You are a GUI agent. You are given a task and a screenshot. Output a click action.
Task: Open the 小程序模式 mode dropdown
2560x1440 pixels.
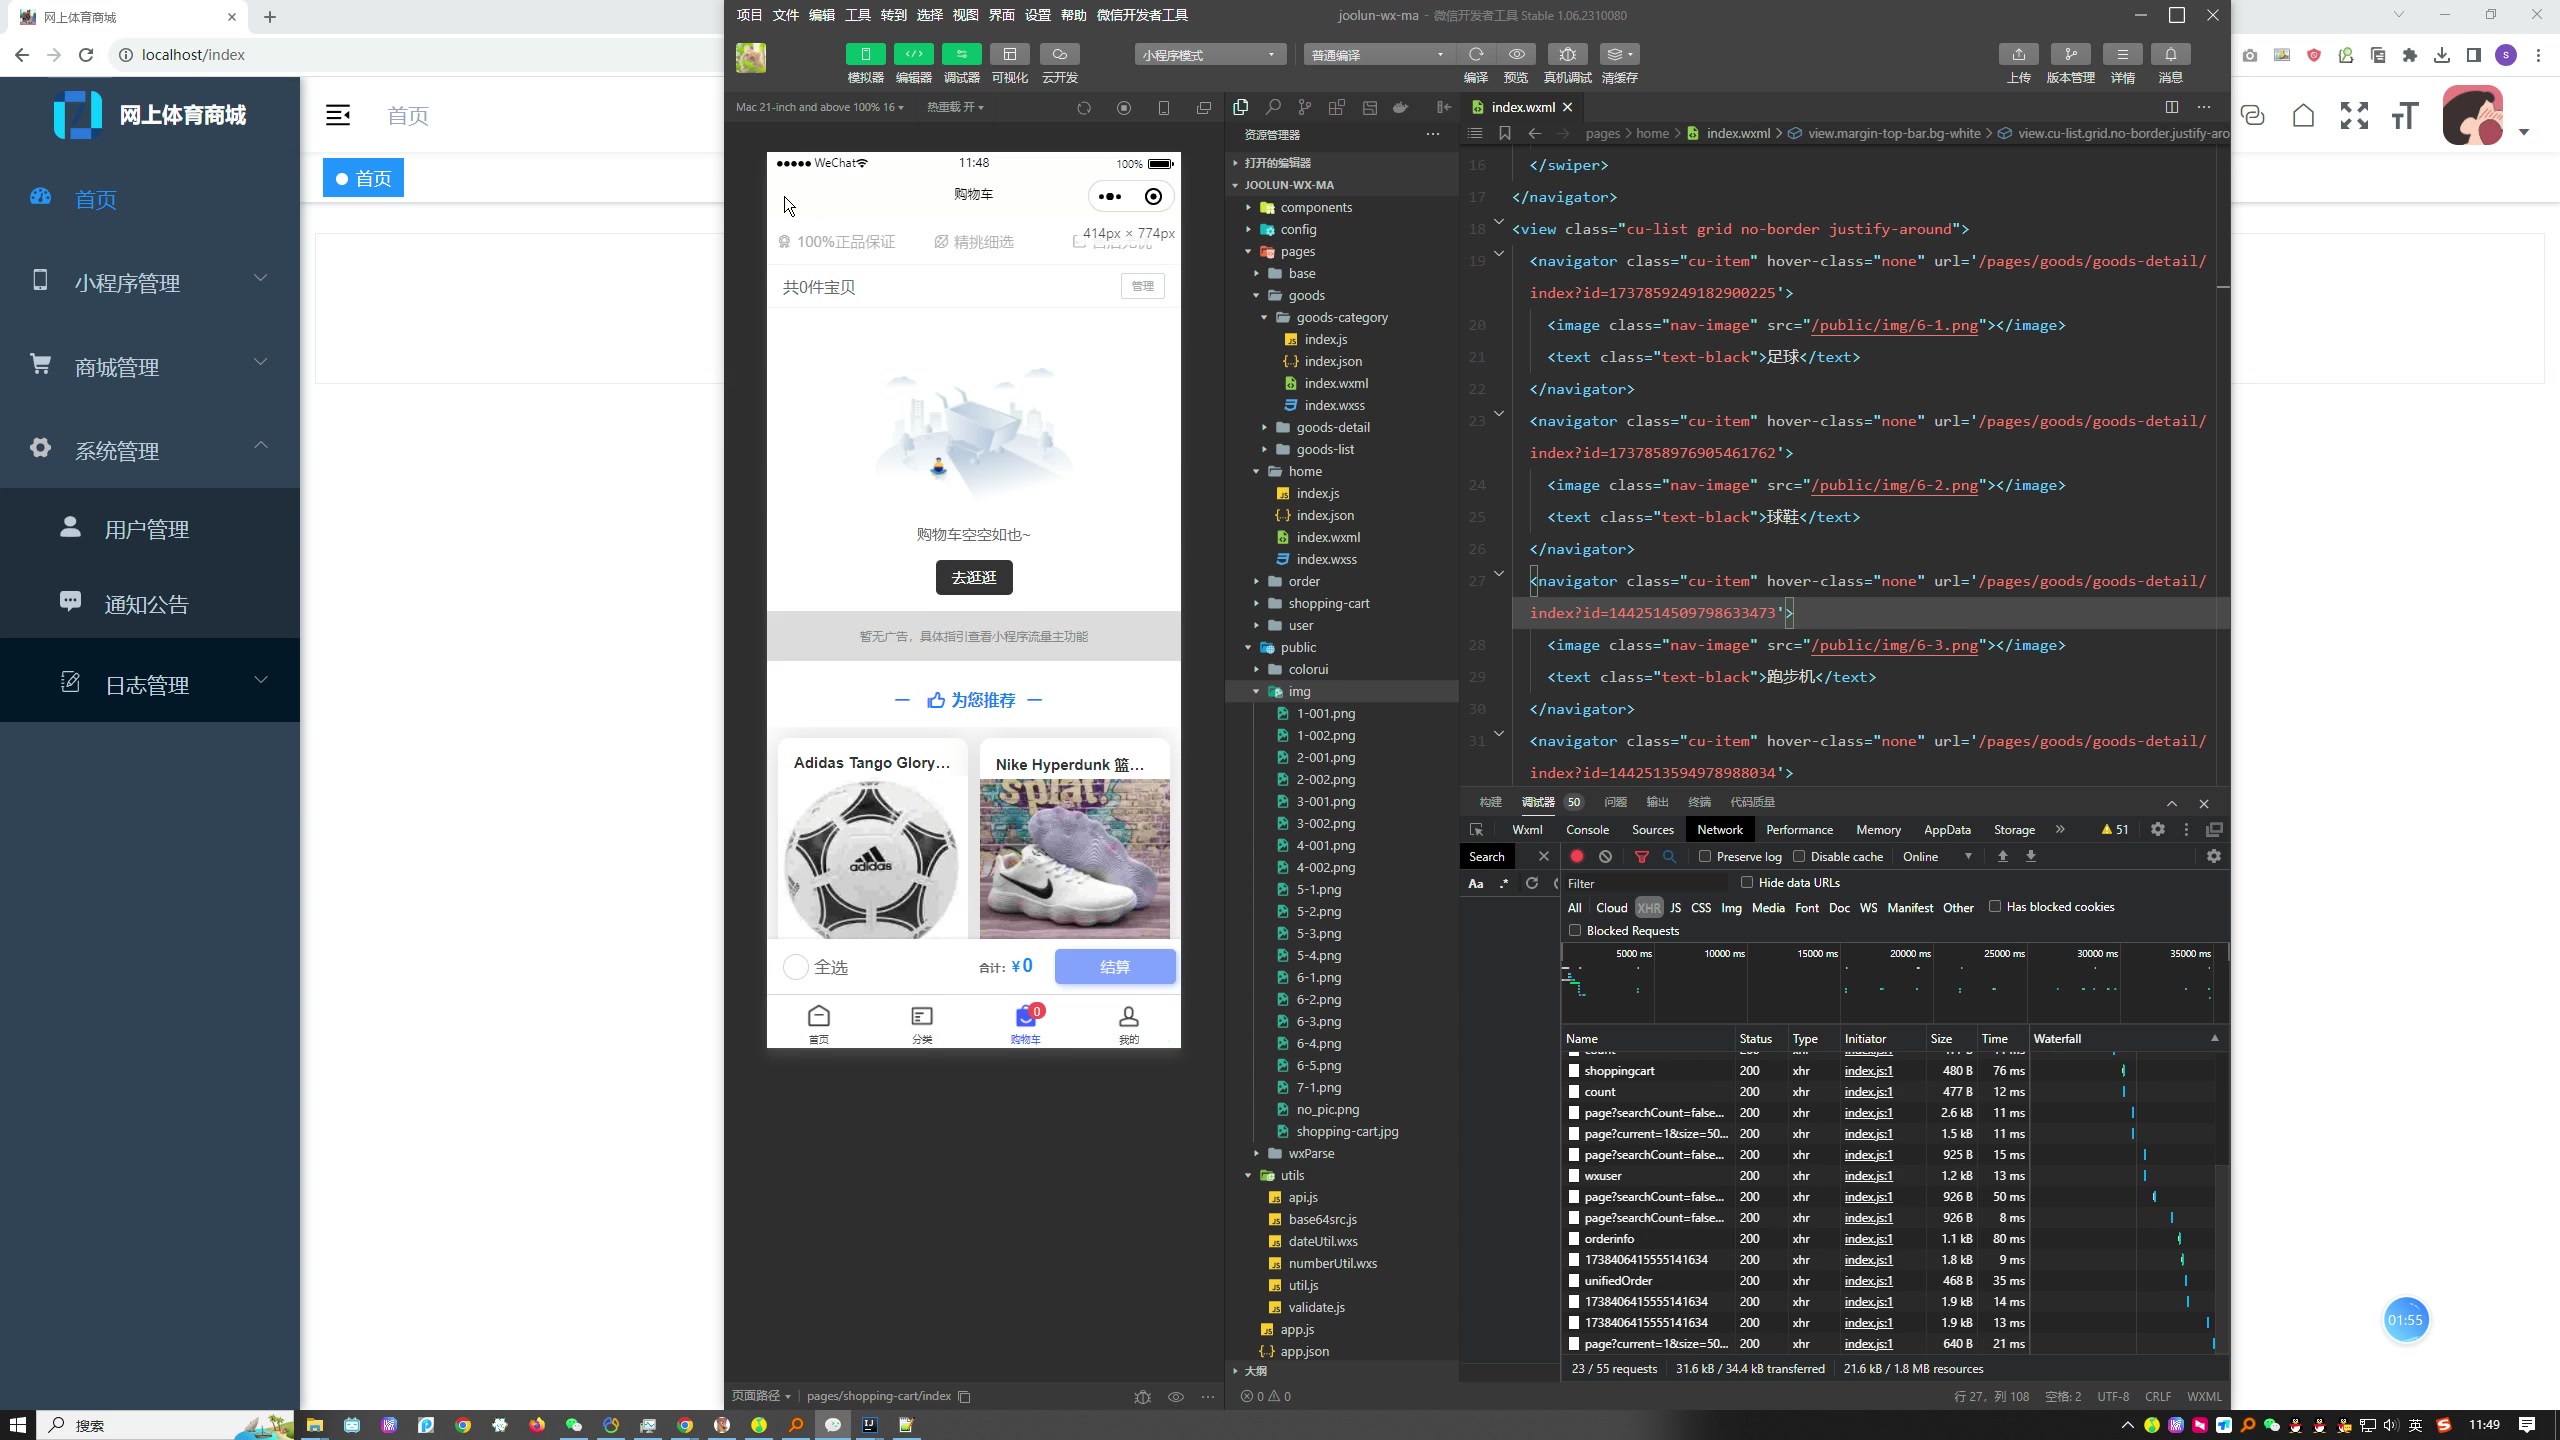pyautogui.click(x=1210, y=55)
